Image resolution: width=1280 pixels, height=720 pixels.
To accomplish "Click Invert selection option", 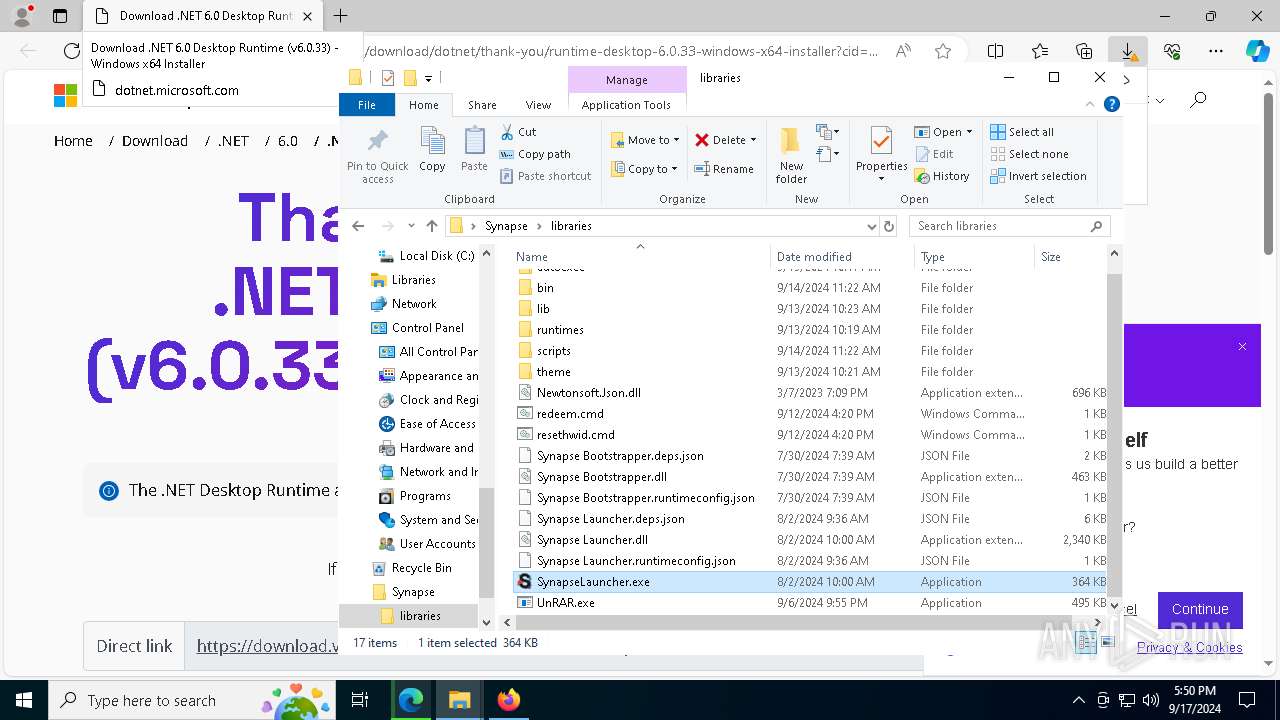I will click(1038, 176).
